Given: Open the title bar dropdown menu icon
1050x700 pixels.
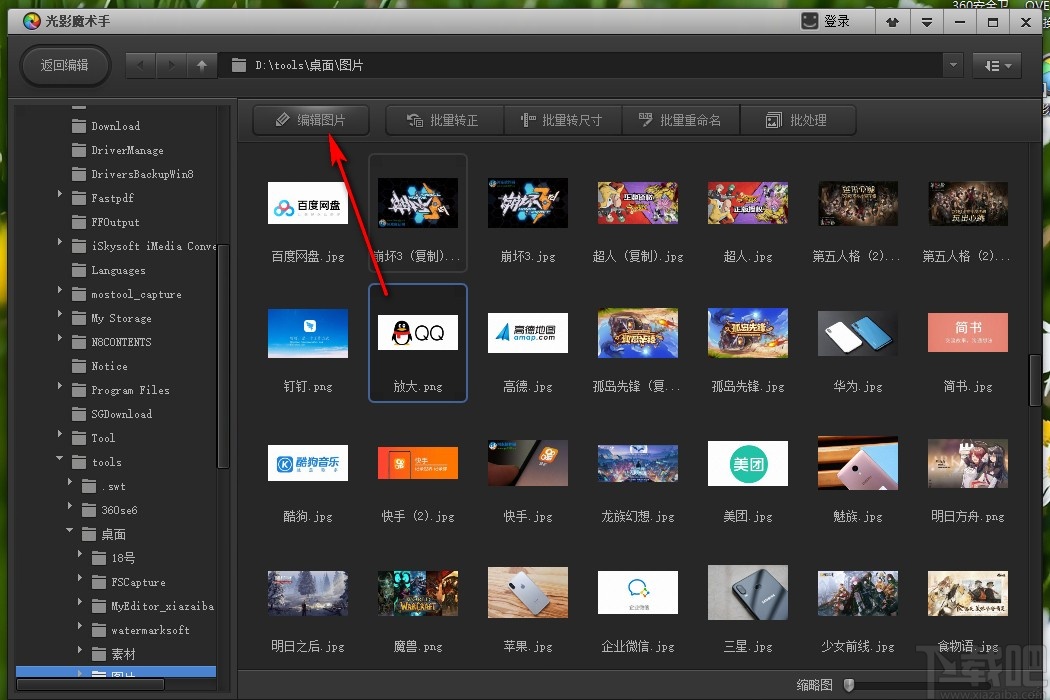Looking at the screenshot, I should coord(927,22).
